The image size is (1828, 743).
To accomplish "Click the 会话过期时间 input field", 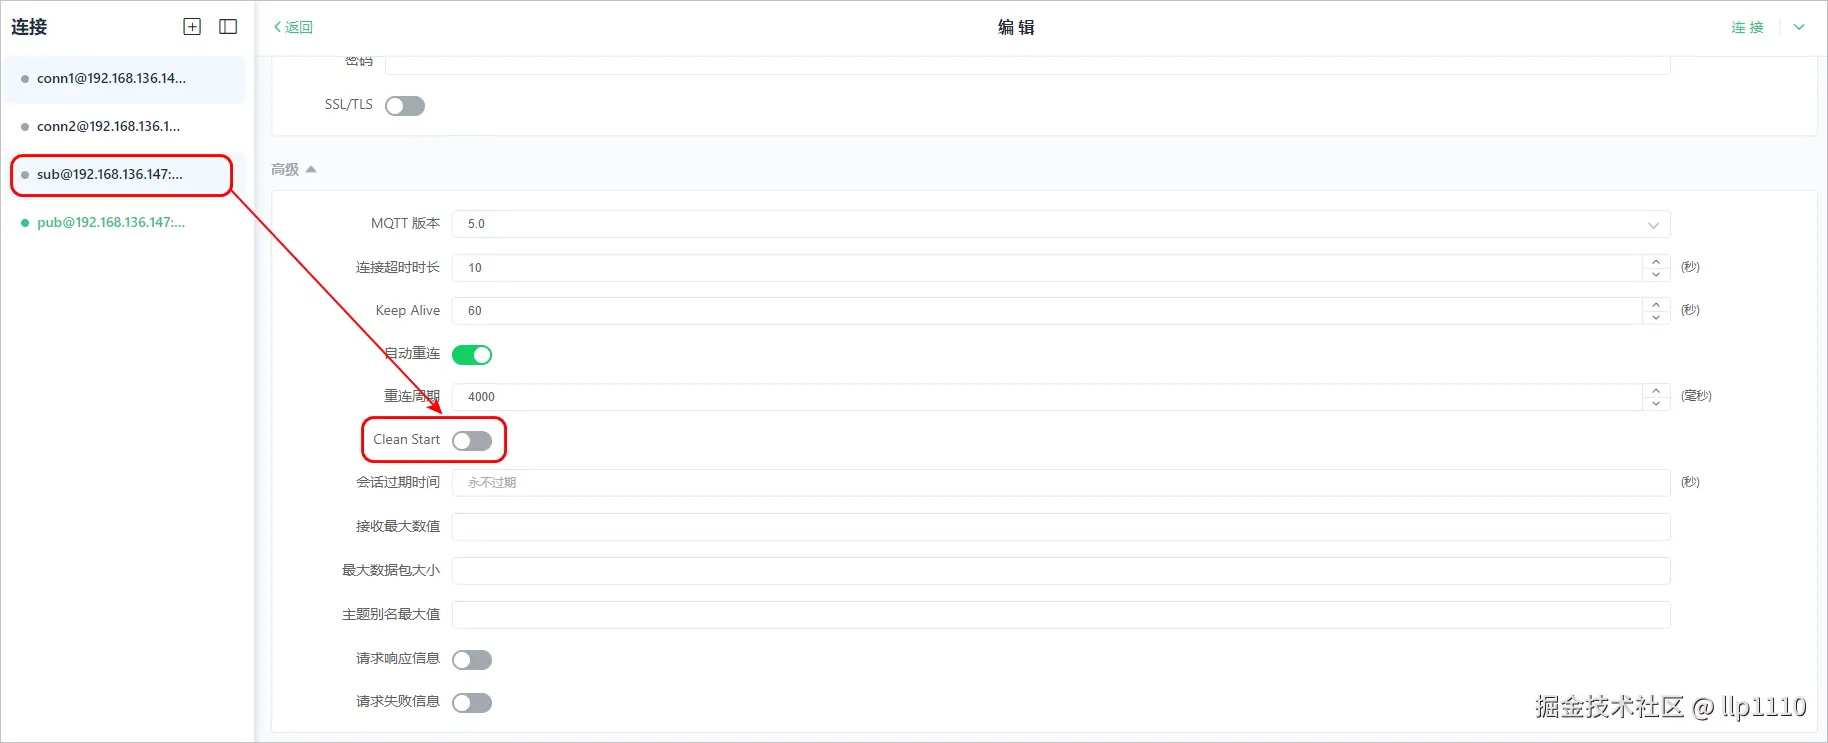I will click(1061, 483).
